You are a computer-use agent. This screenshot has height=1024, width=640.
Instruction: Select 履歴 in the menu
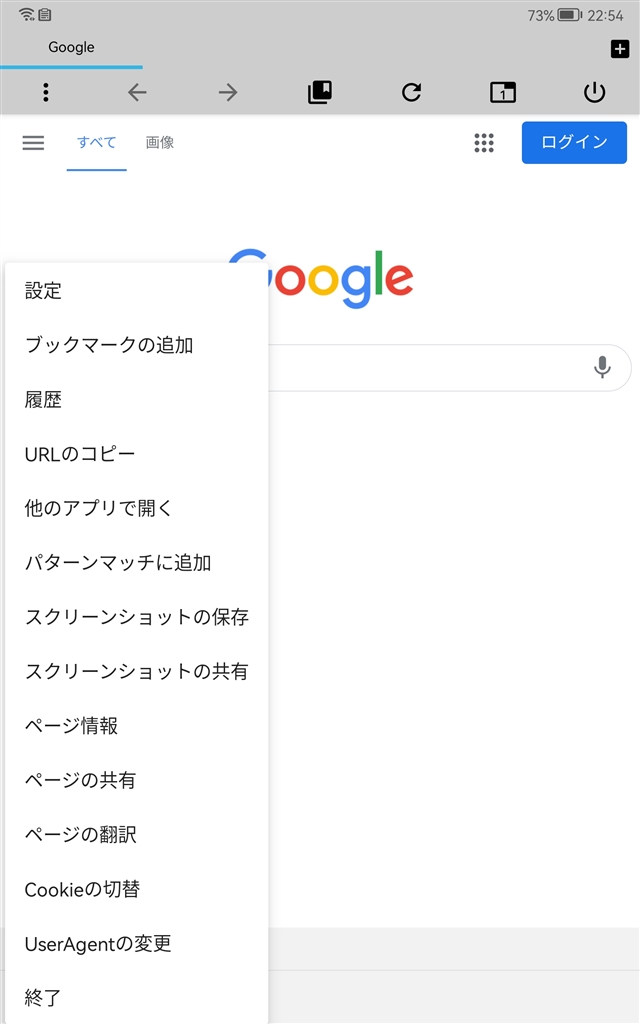(44, 400)
